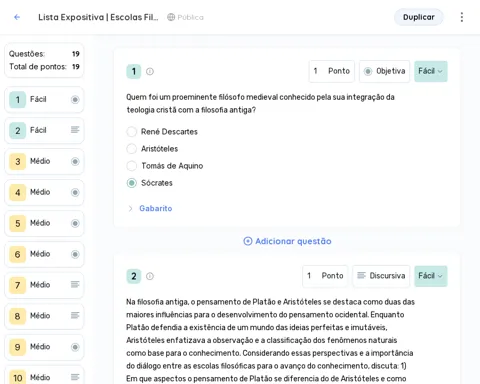Click the info icon next to question 1

point(150,71)
